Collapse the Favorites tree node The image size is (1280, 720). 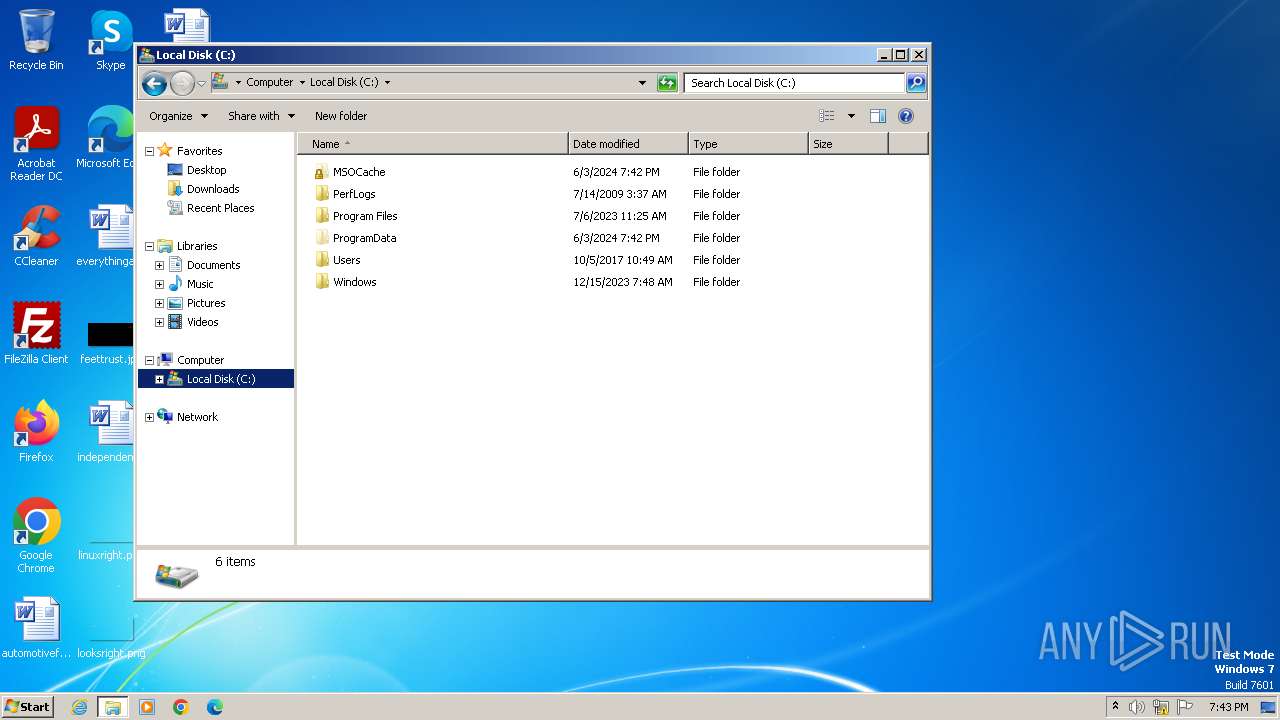tap(149, 151)
